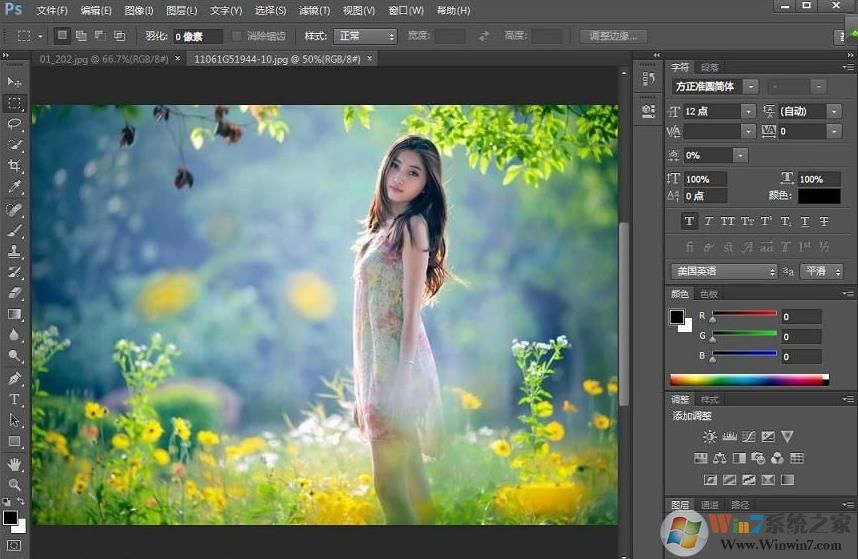
Task: Select the Eraser tool
Action: click(14, 293)
